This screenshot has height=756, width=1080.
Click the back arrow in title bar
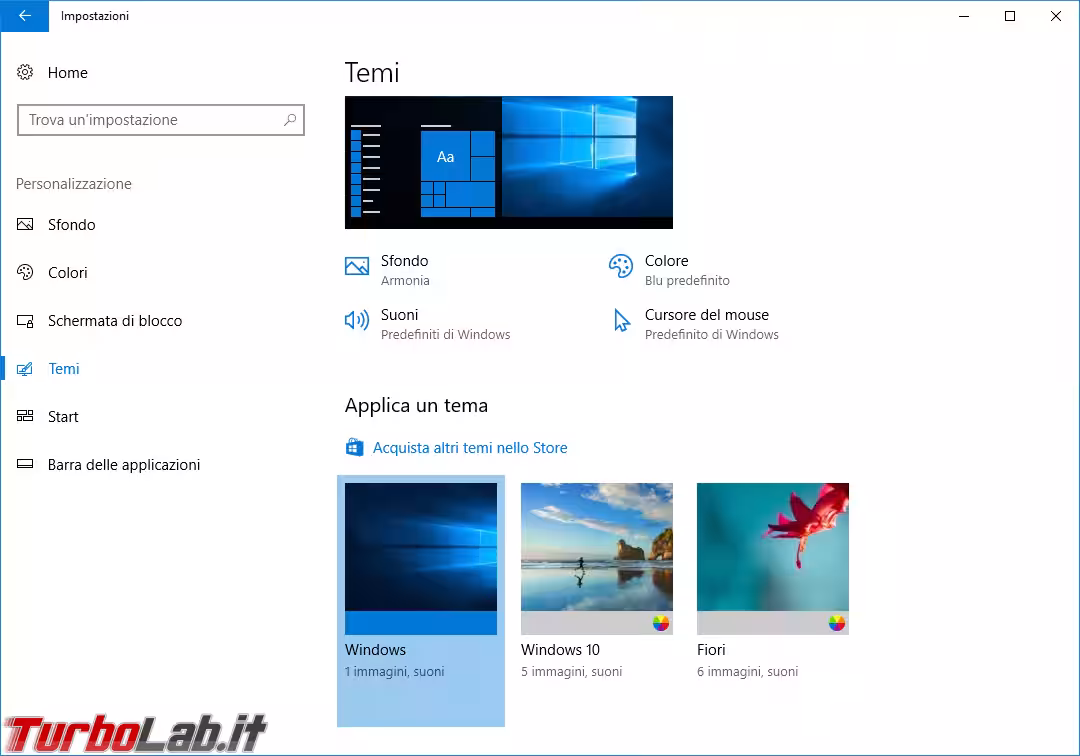(24, 16)
